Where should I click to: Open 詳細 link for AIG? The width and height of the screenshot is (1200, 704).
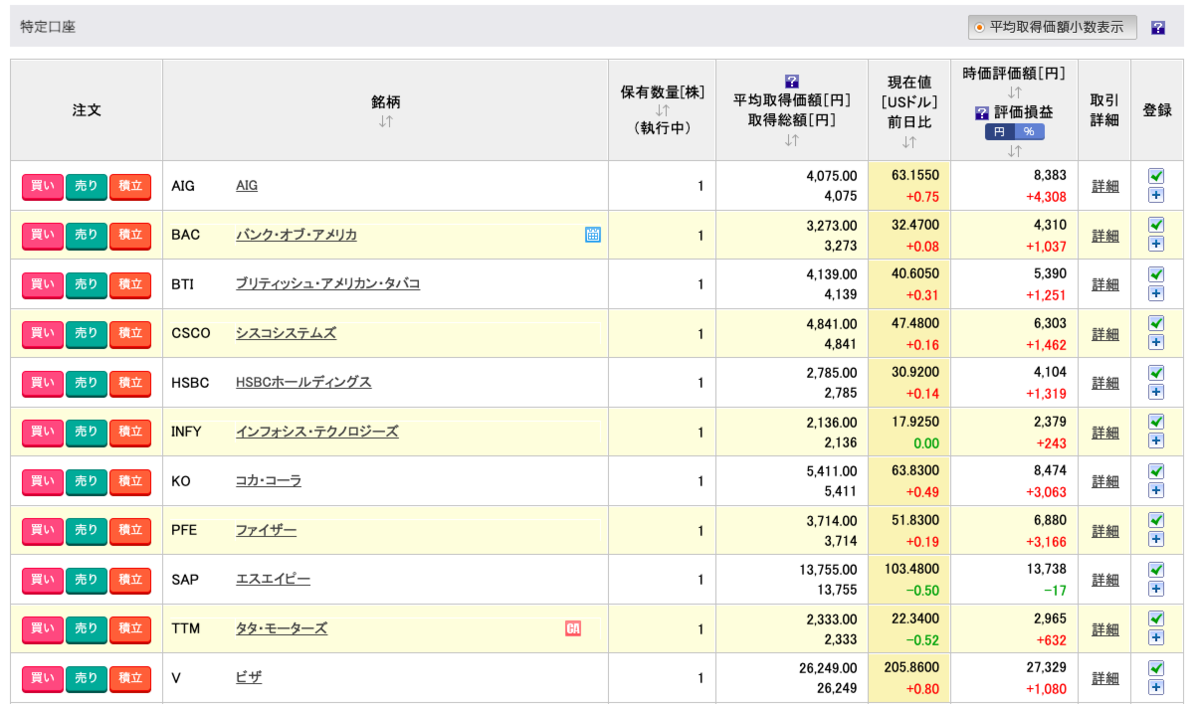[1105, 186]
